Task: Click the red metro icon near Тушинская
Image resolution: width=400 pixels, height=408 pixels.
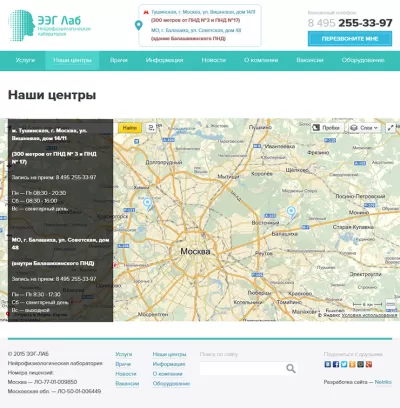Action: click(146, 12)
